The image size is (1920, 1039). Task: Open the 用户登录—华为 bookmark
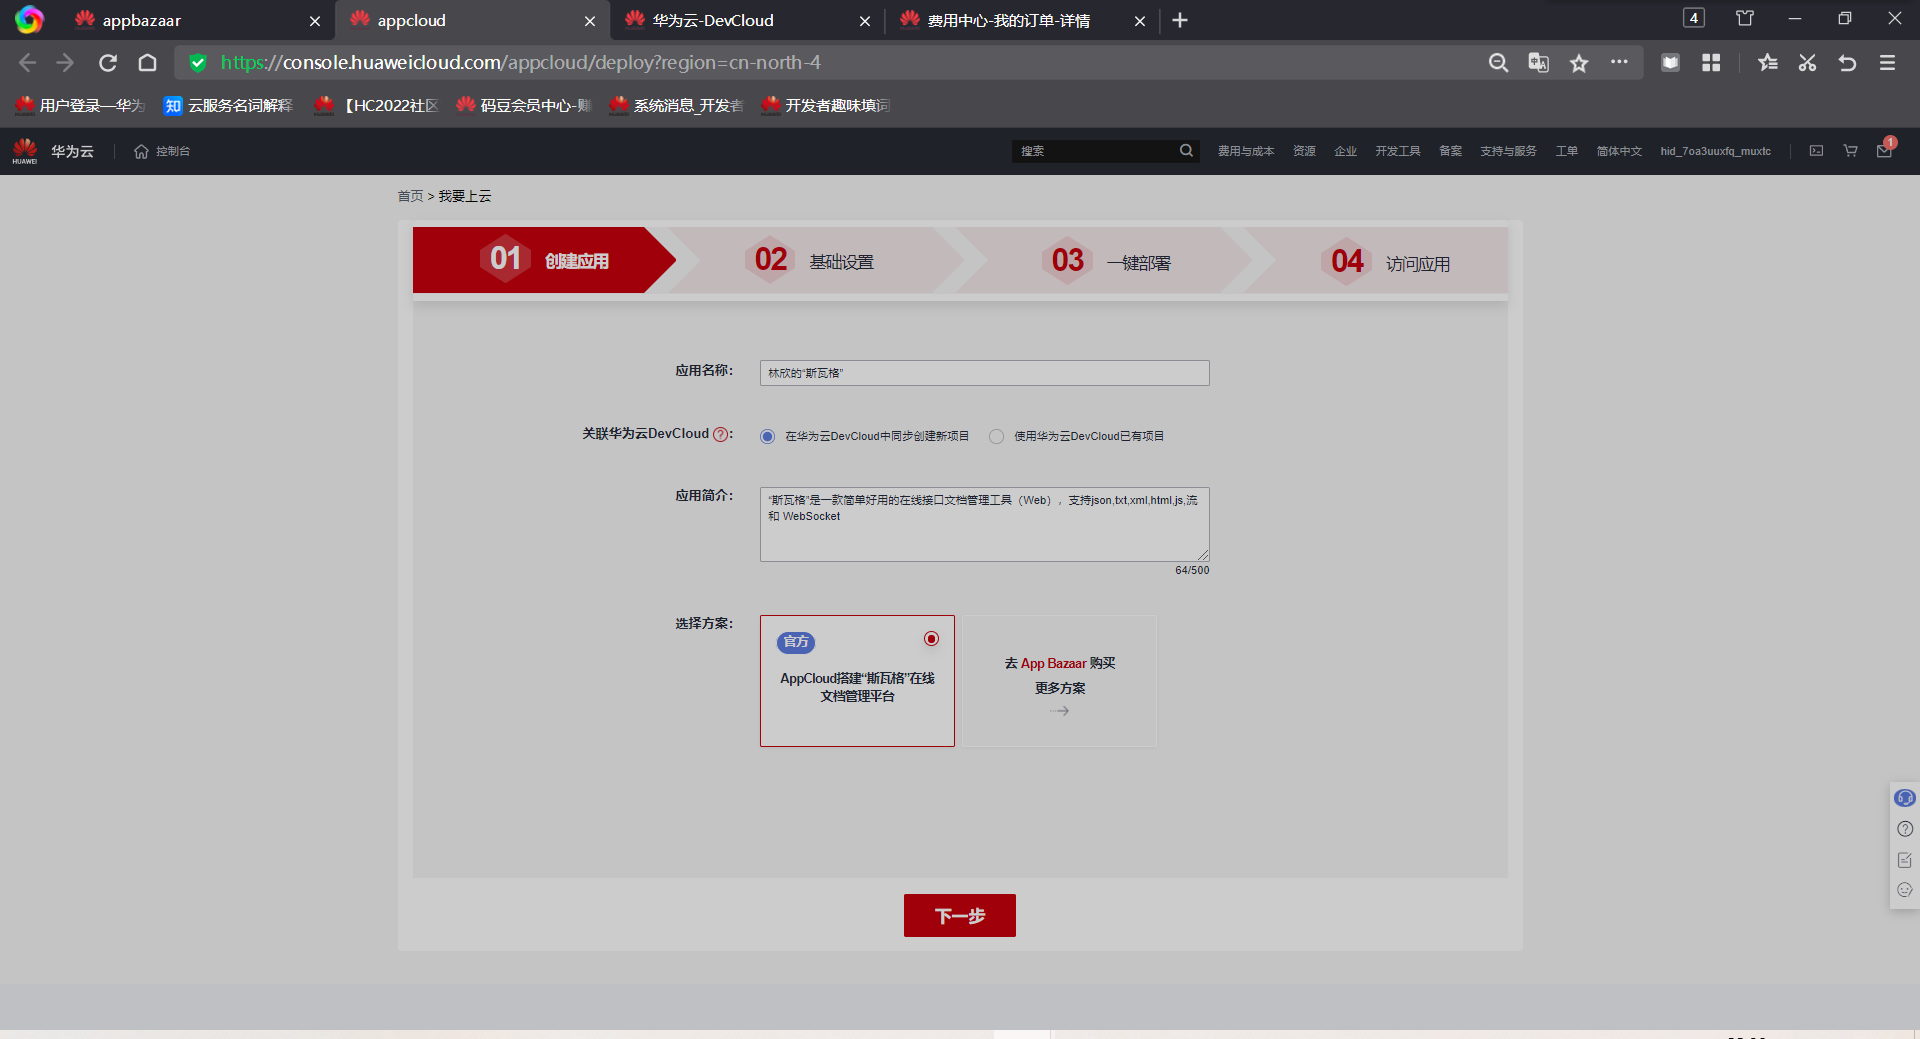point(80,105)
